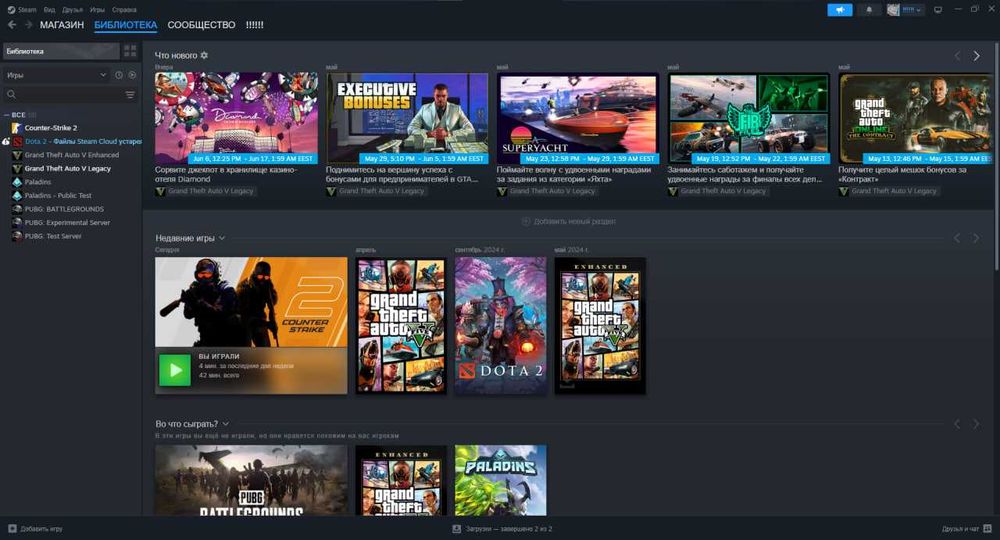The height and width of the screenshot is (540, 1000).
Task: Click the next arrow in Во что сыграть
Action: pos(976,423)
